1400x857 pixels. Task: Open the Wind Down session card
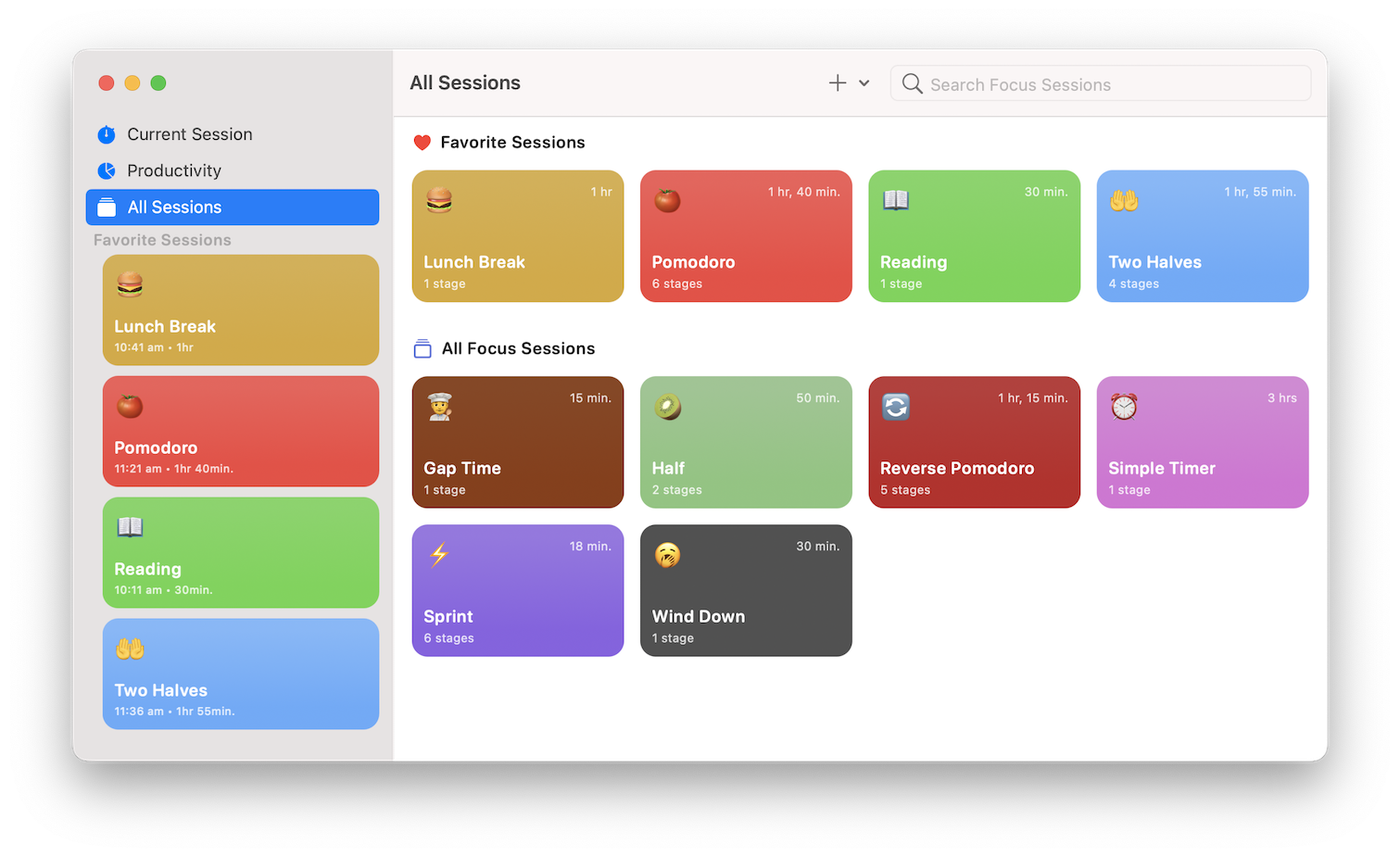[x=746, y=591]
